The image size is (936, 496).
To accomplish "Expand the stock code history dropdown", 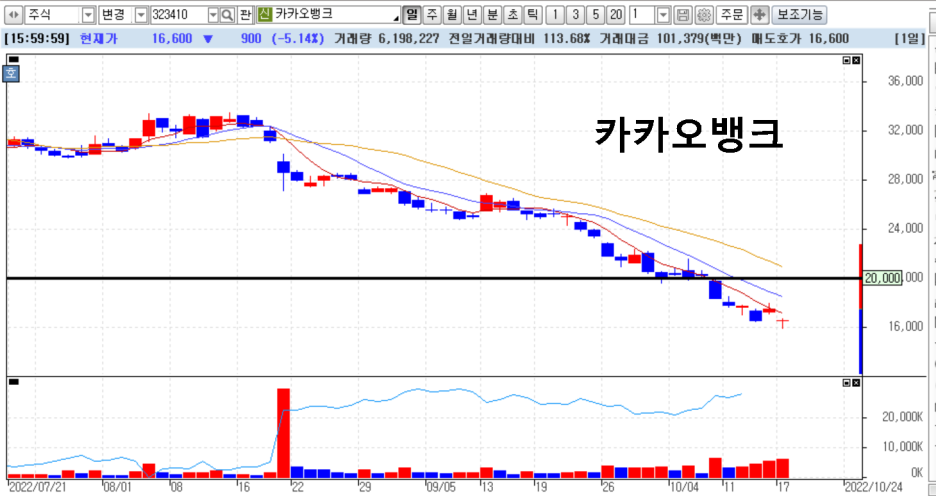I will tap(213, 15).
